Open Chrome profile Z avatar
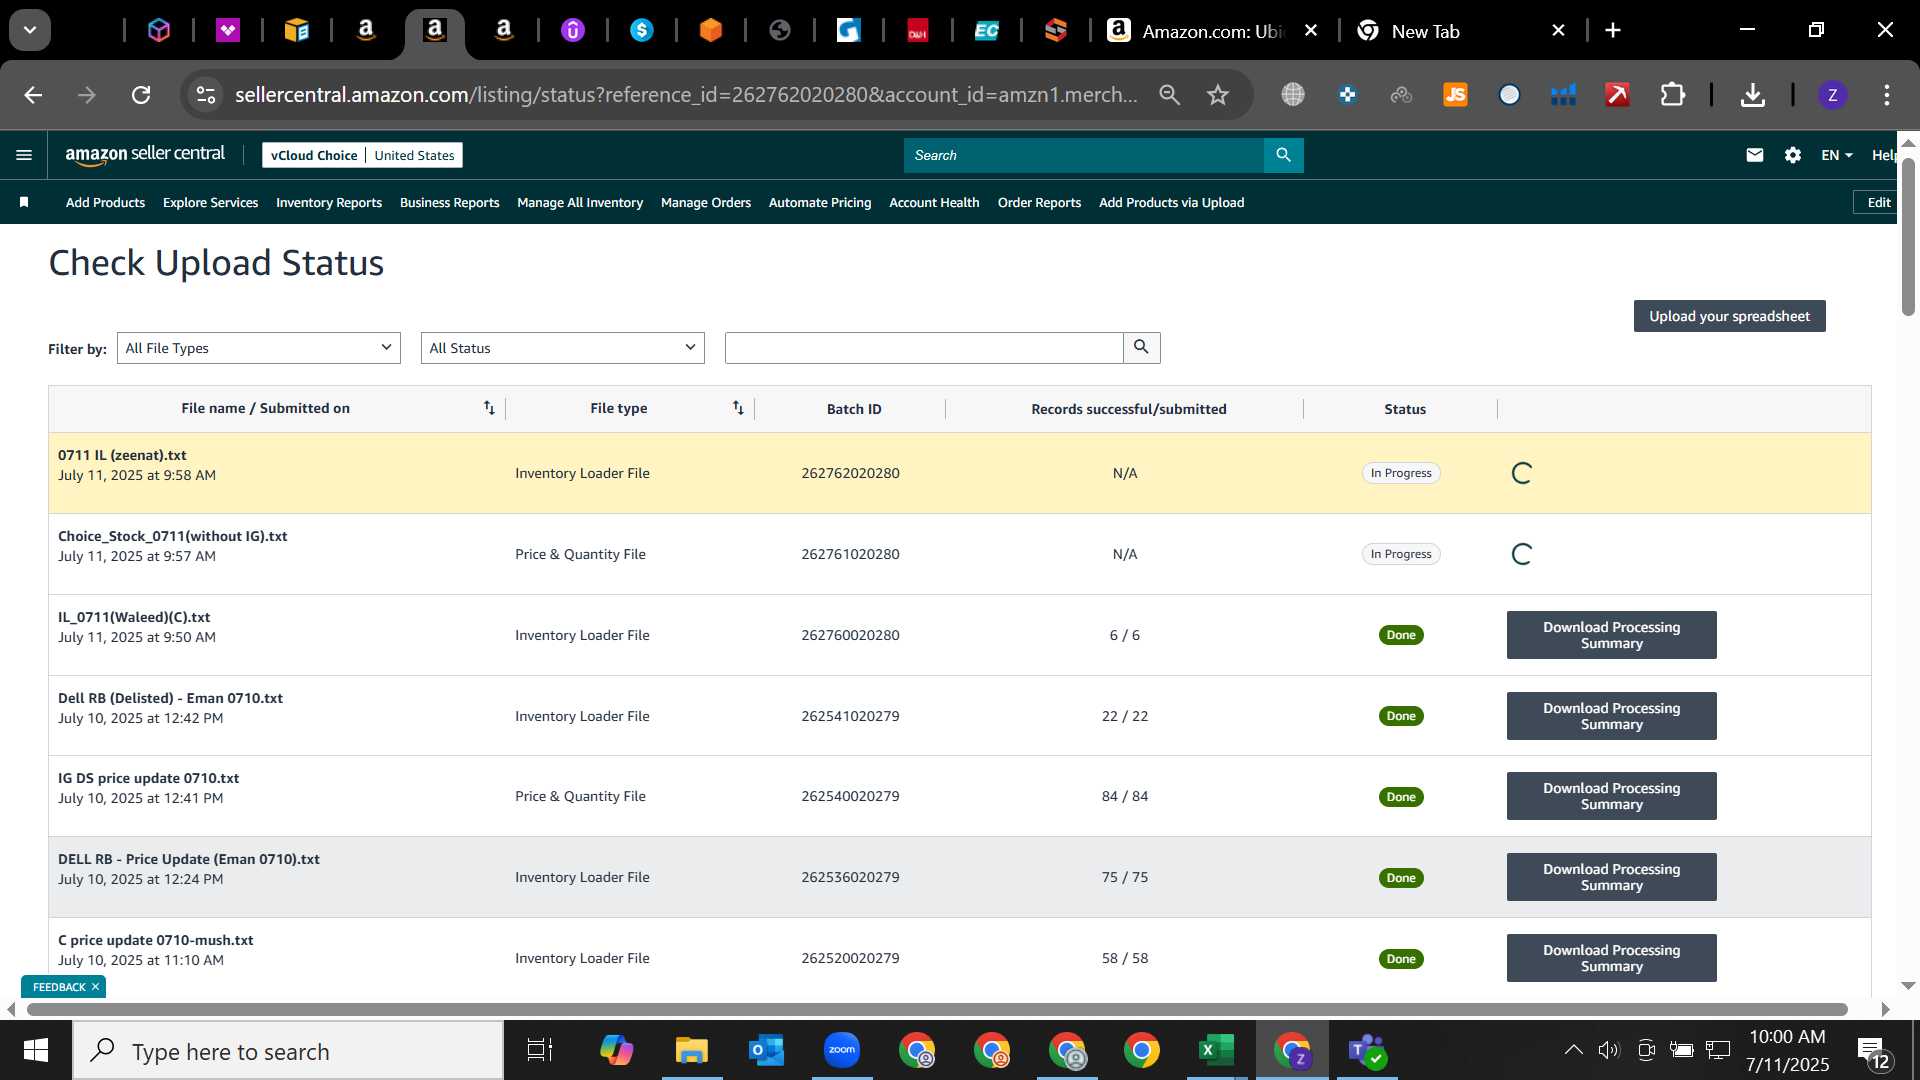The width and height of the screenshot is (1920, 1080). (1832, 95)
